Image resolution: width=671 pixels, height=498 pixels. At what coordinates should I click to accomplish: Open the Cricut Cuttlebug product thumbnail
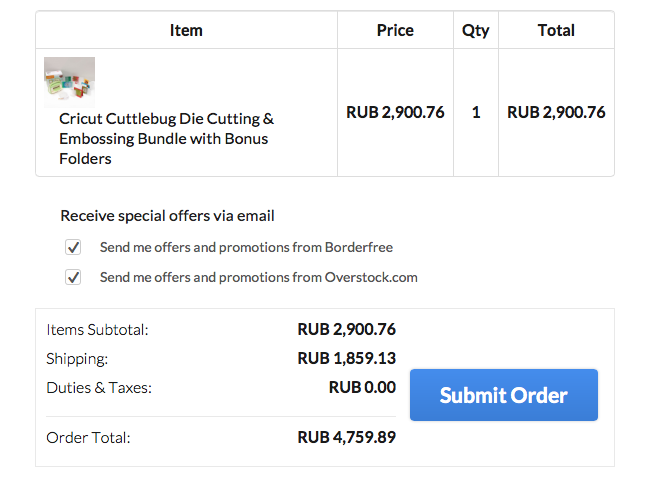(x=69, y=82)
